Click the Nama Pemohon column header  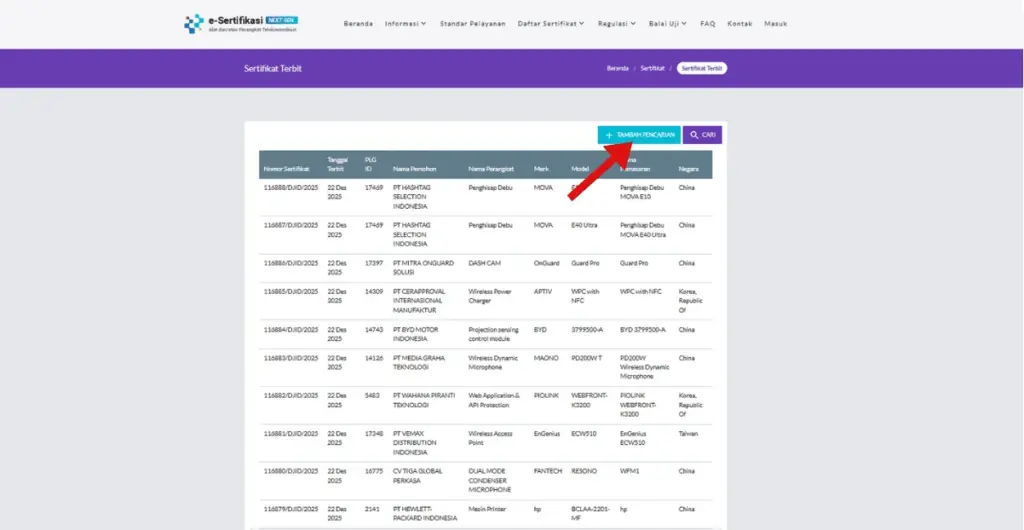coord(414,168)
